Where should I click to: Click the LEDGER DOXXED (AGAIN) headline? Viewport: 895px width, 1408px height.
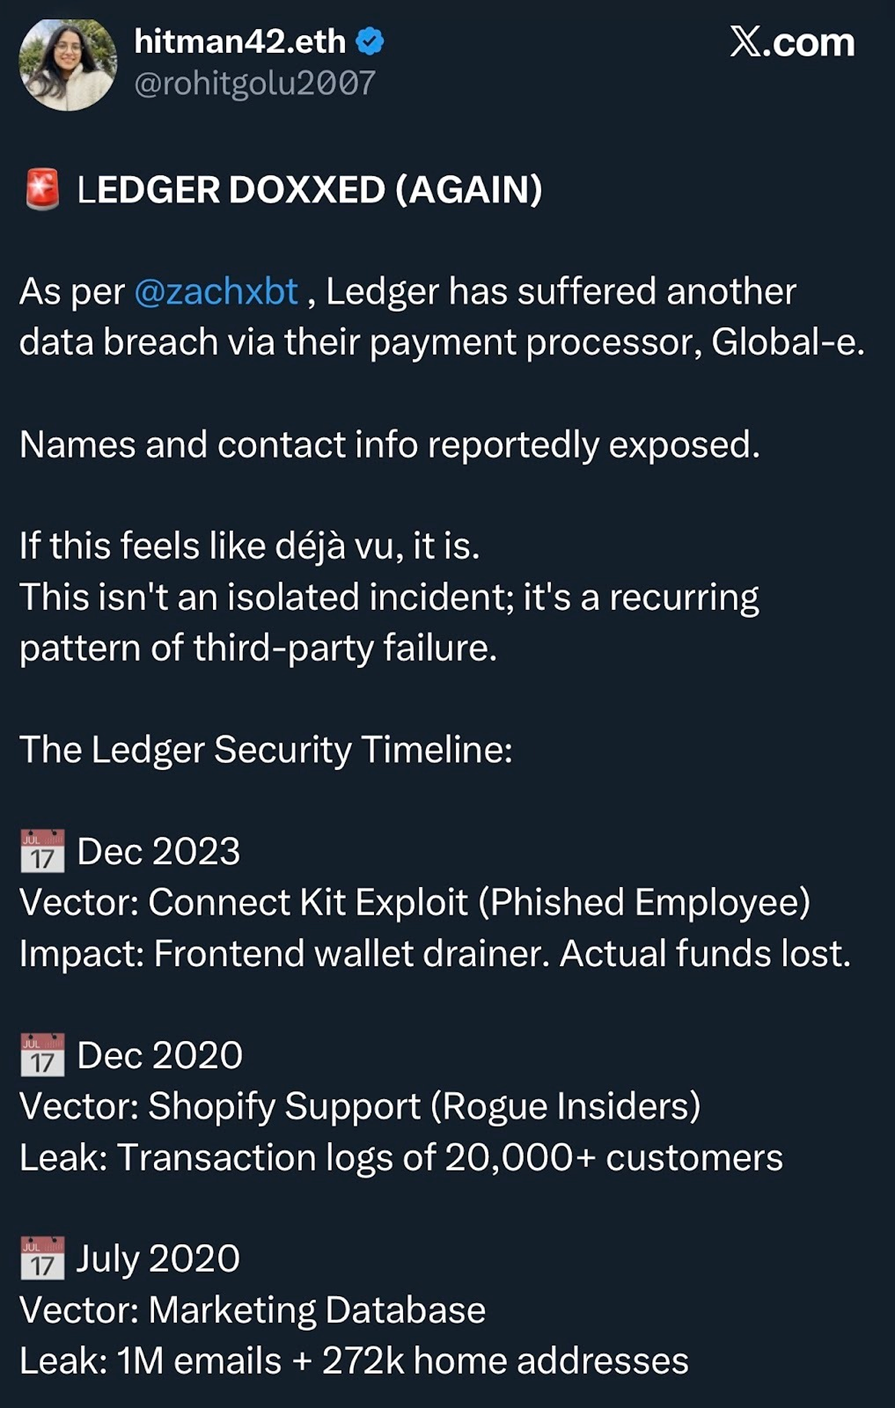310,189
